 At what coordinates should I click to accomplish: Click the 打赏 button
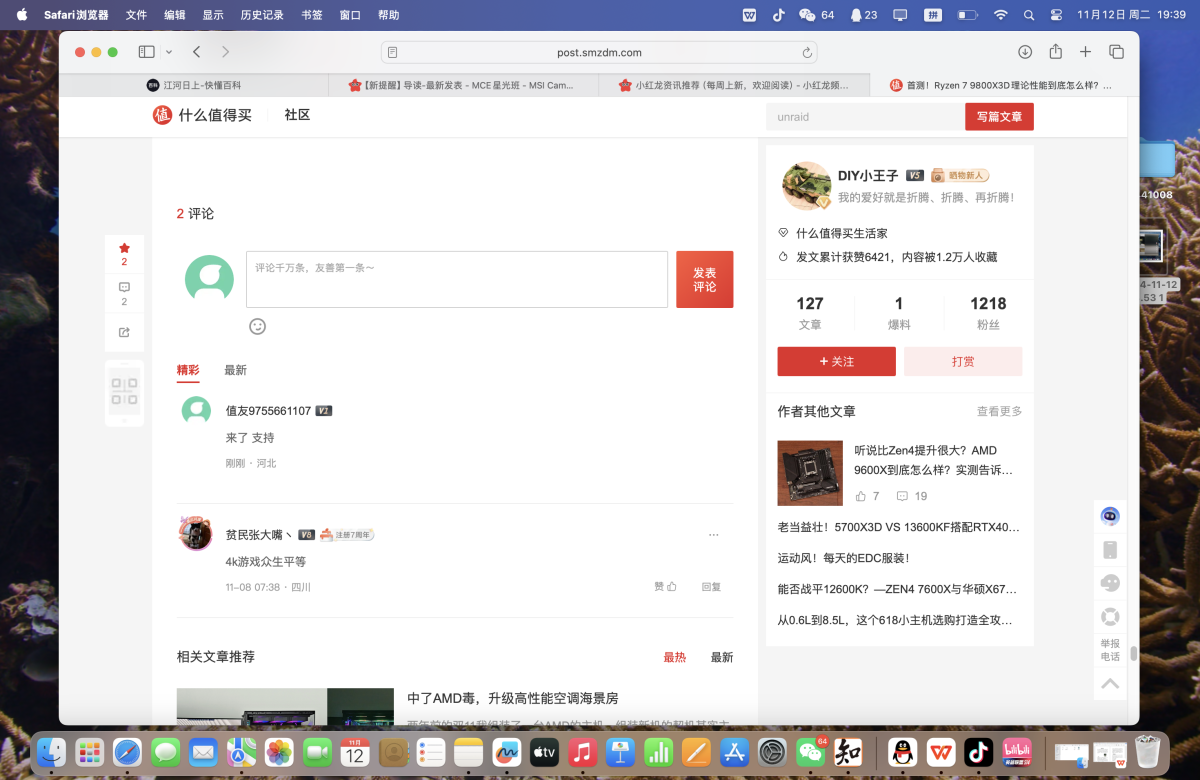pos(963,362)
